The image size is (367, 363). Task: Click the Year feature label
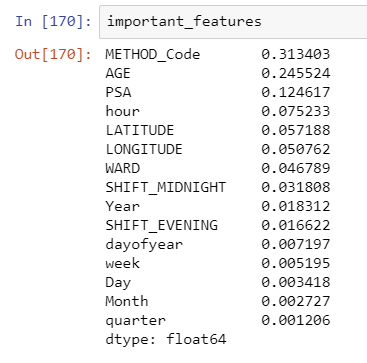122,206
